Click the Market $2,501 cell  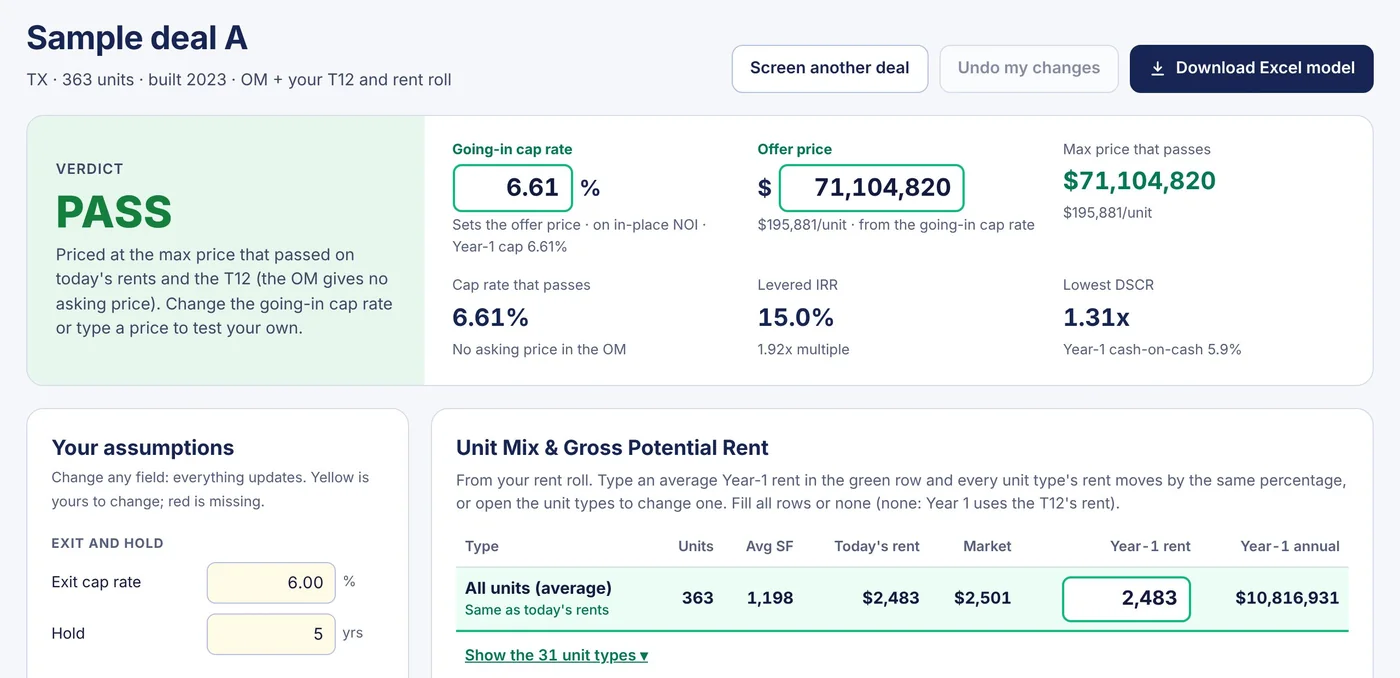(982, 598)
